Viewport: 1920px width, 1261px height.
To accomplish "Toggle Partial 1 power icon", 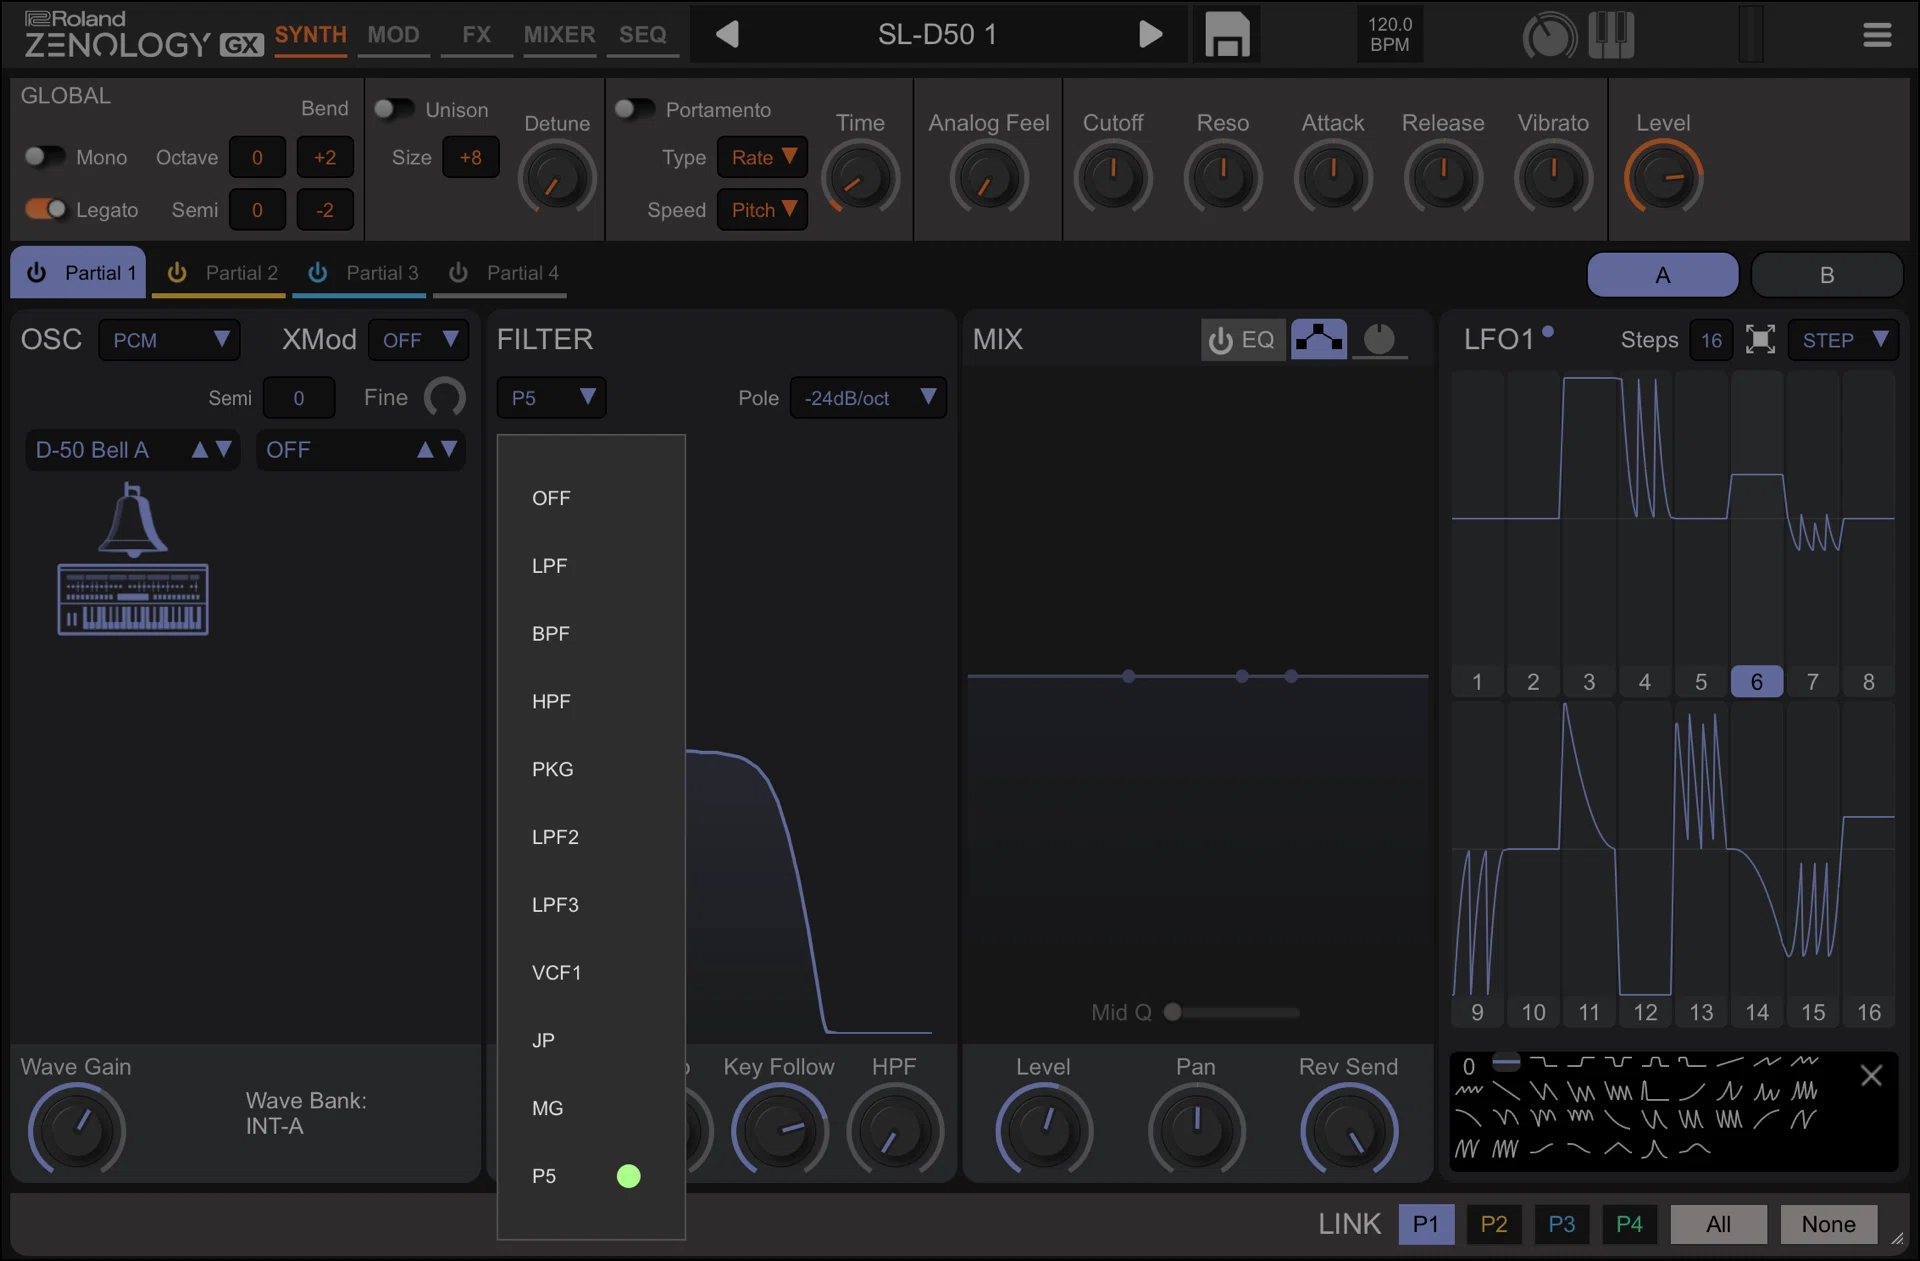I will [x=36, y=273].
